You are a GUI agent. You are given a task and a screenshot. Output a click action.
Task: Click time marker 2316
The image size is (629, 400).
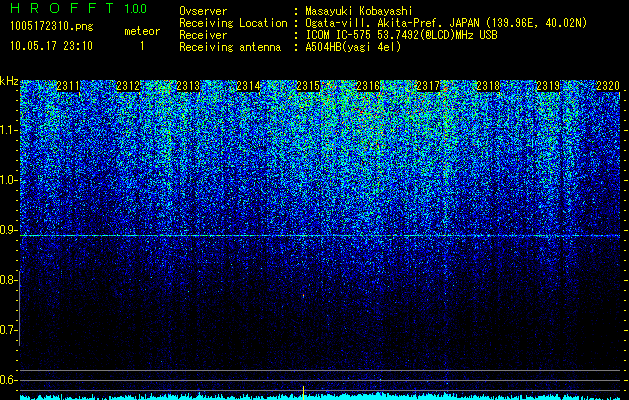tap(368, 86)
